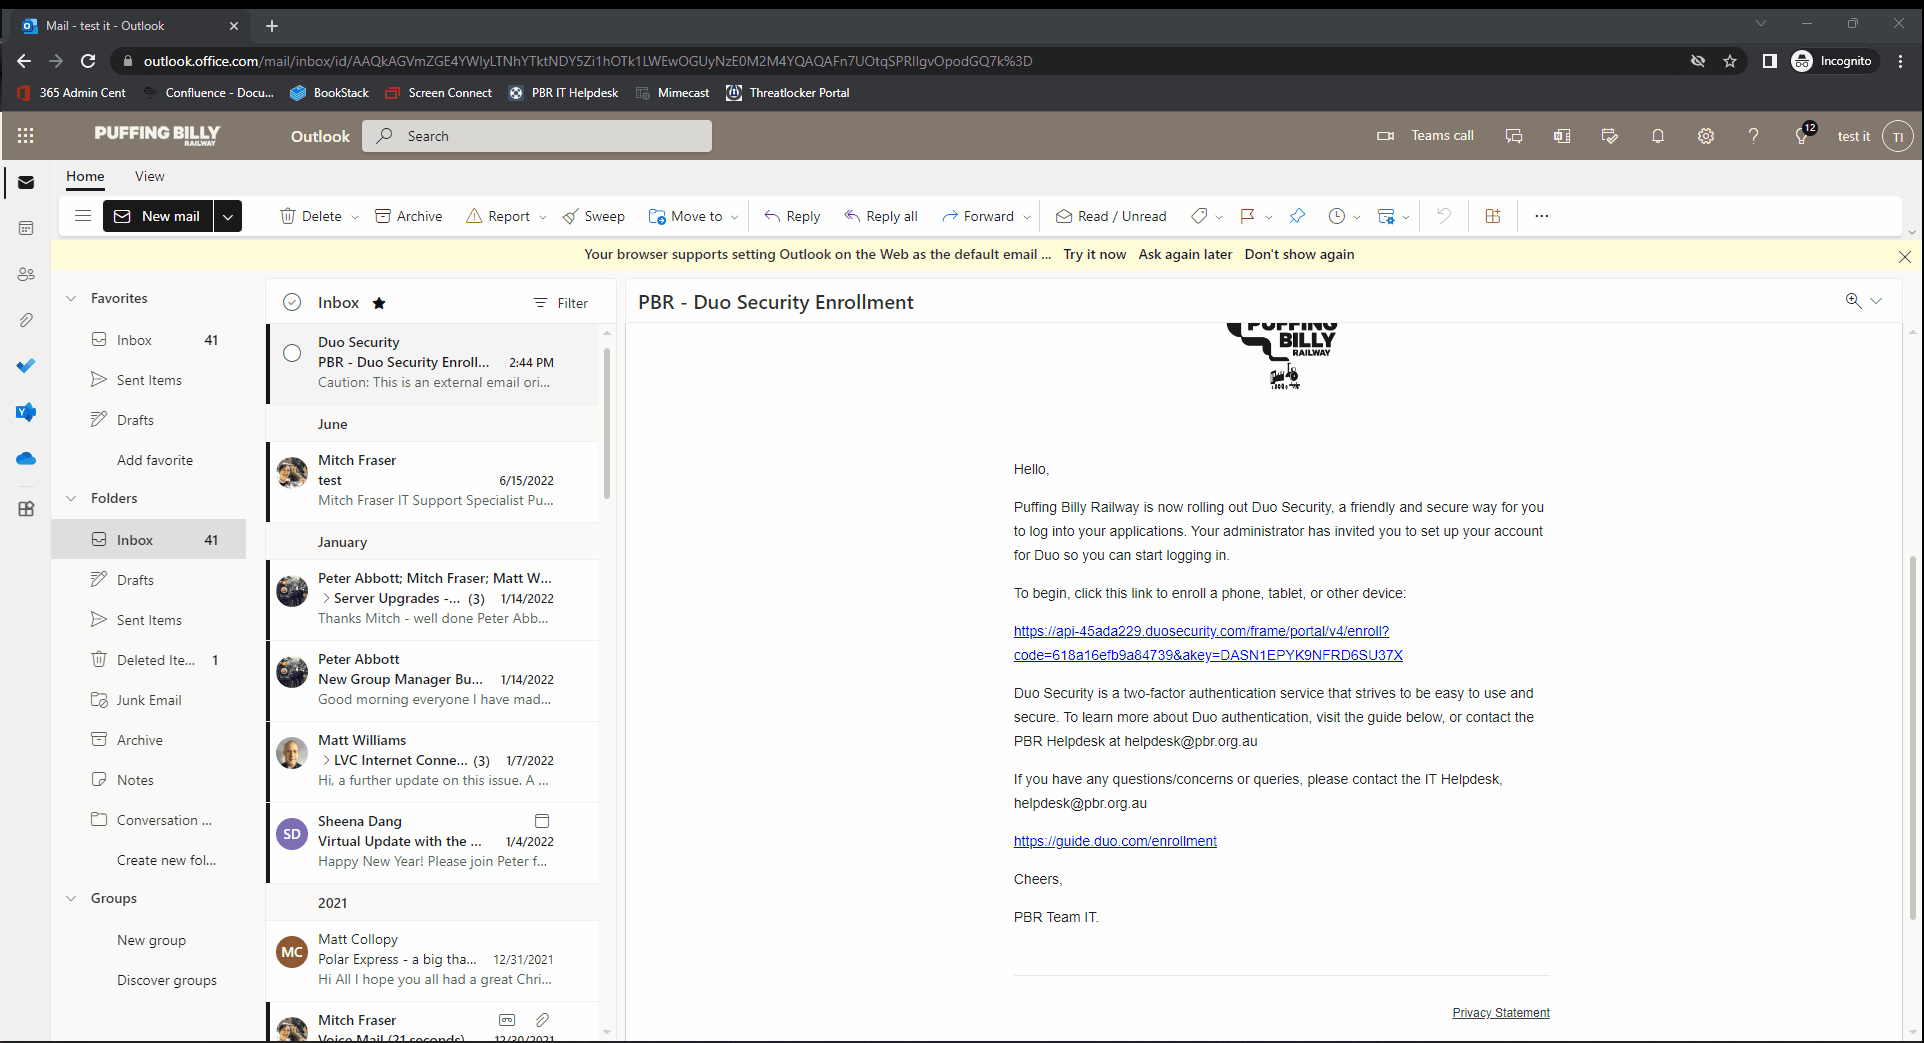Open Sent Items under Folders
1924x1043 pixels.
coord(148,620)
